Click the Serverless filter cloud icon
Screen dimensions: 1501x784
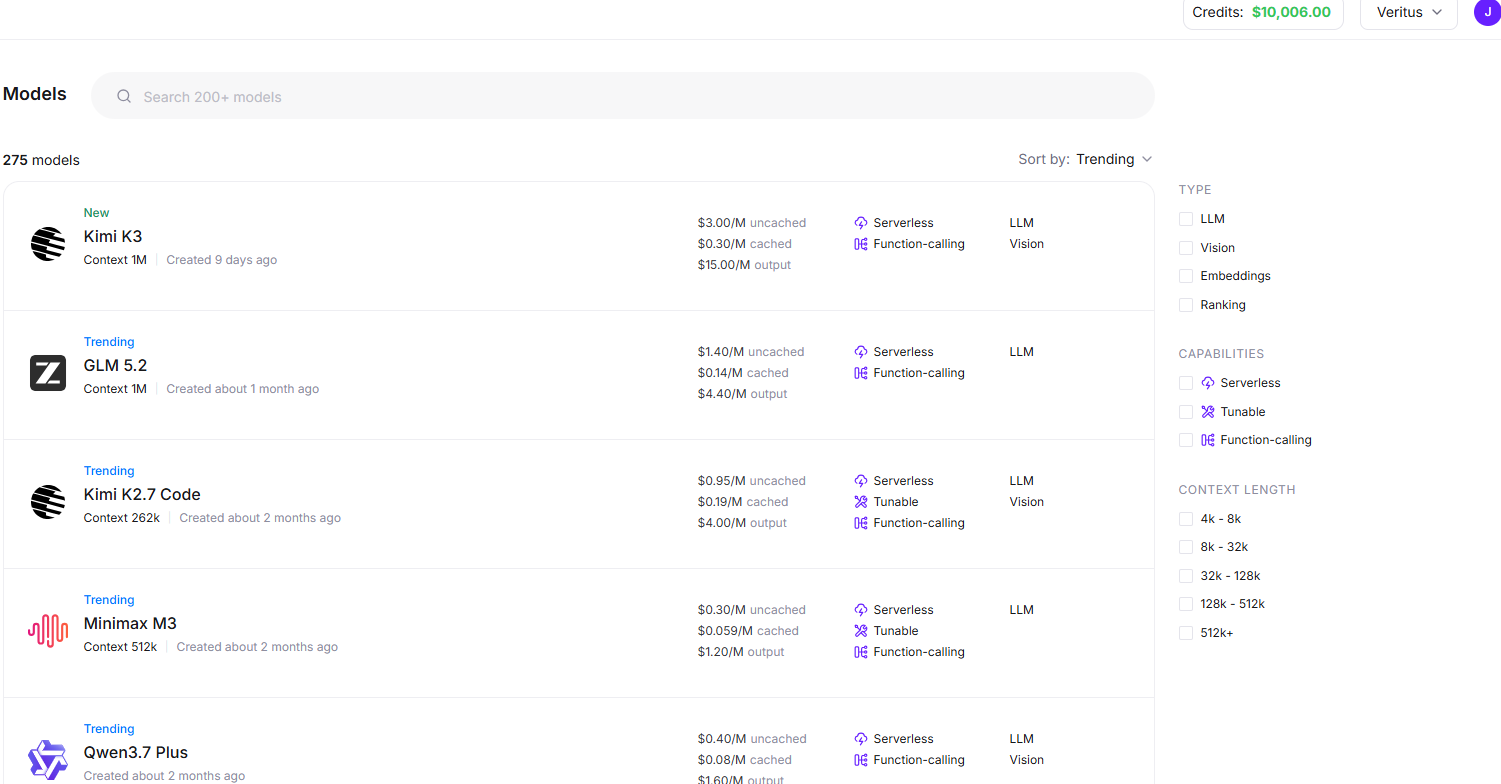(x=1208, y=383)
